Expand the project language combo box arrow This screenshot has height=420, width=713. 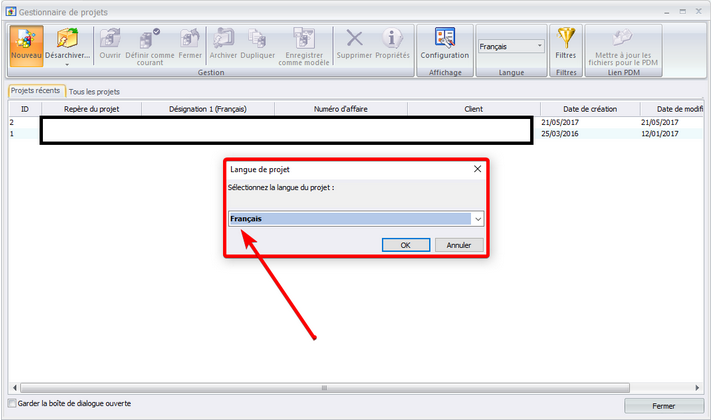(478, 219)
